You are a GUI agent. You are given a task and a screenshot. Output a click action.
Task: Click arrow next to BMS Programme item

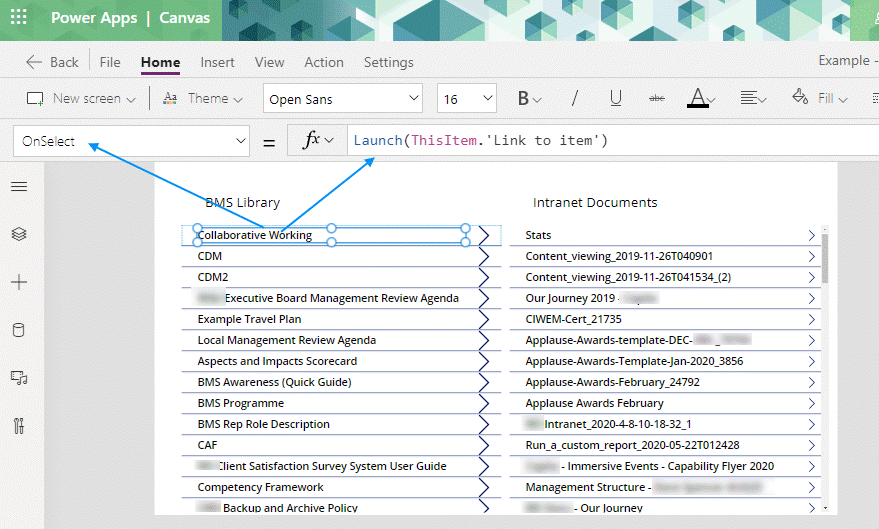click(485, 403)
